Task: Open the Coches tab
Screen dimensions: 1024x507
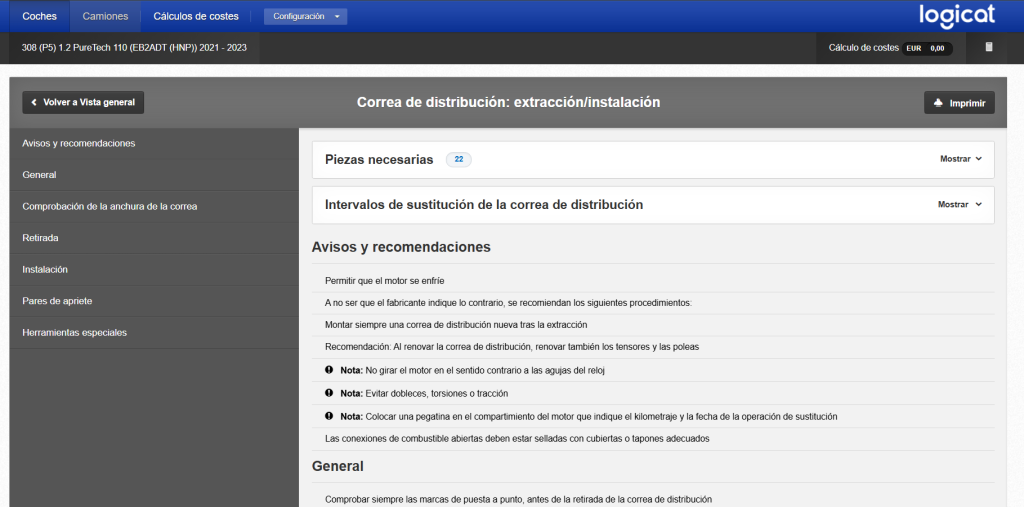Action: (39, 16)
